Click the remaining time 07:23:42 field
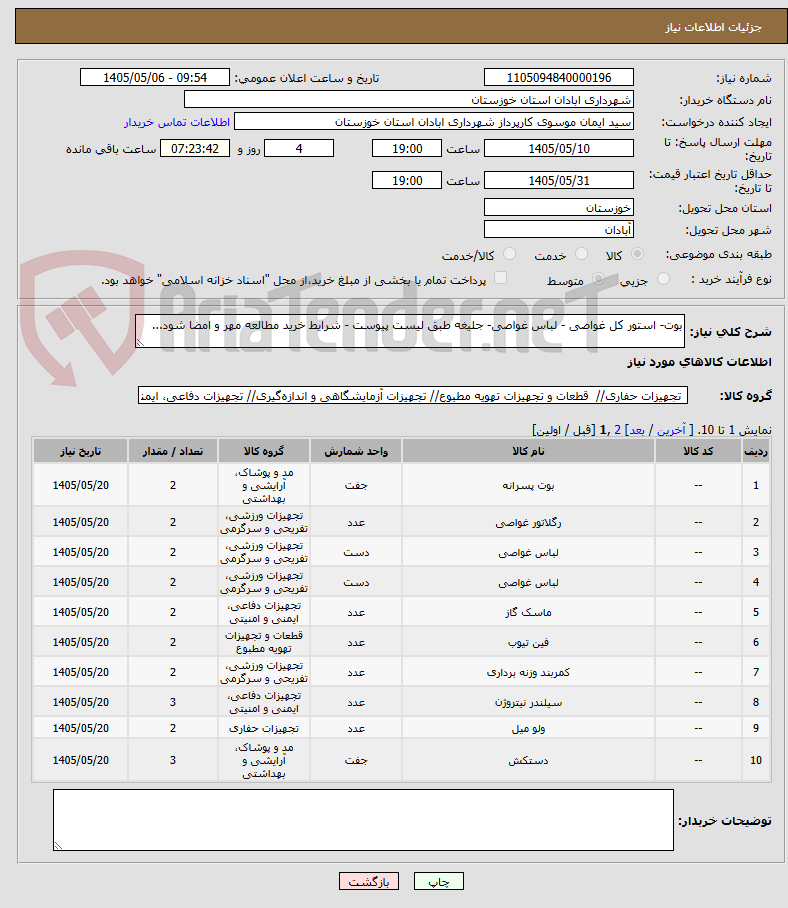The image size is (788, 908). [x=195, y=148]
